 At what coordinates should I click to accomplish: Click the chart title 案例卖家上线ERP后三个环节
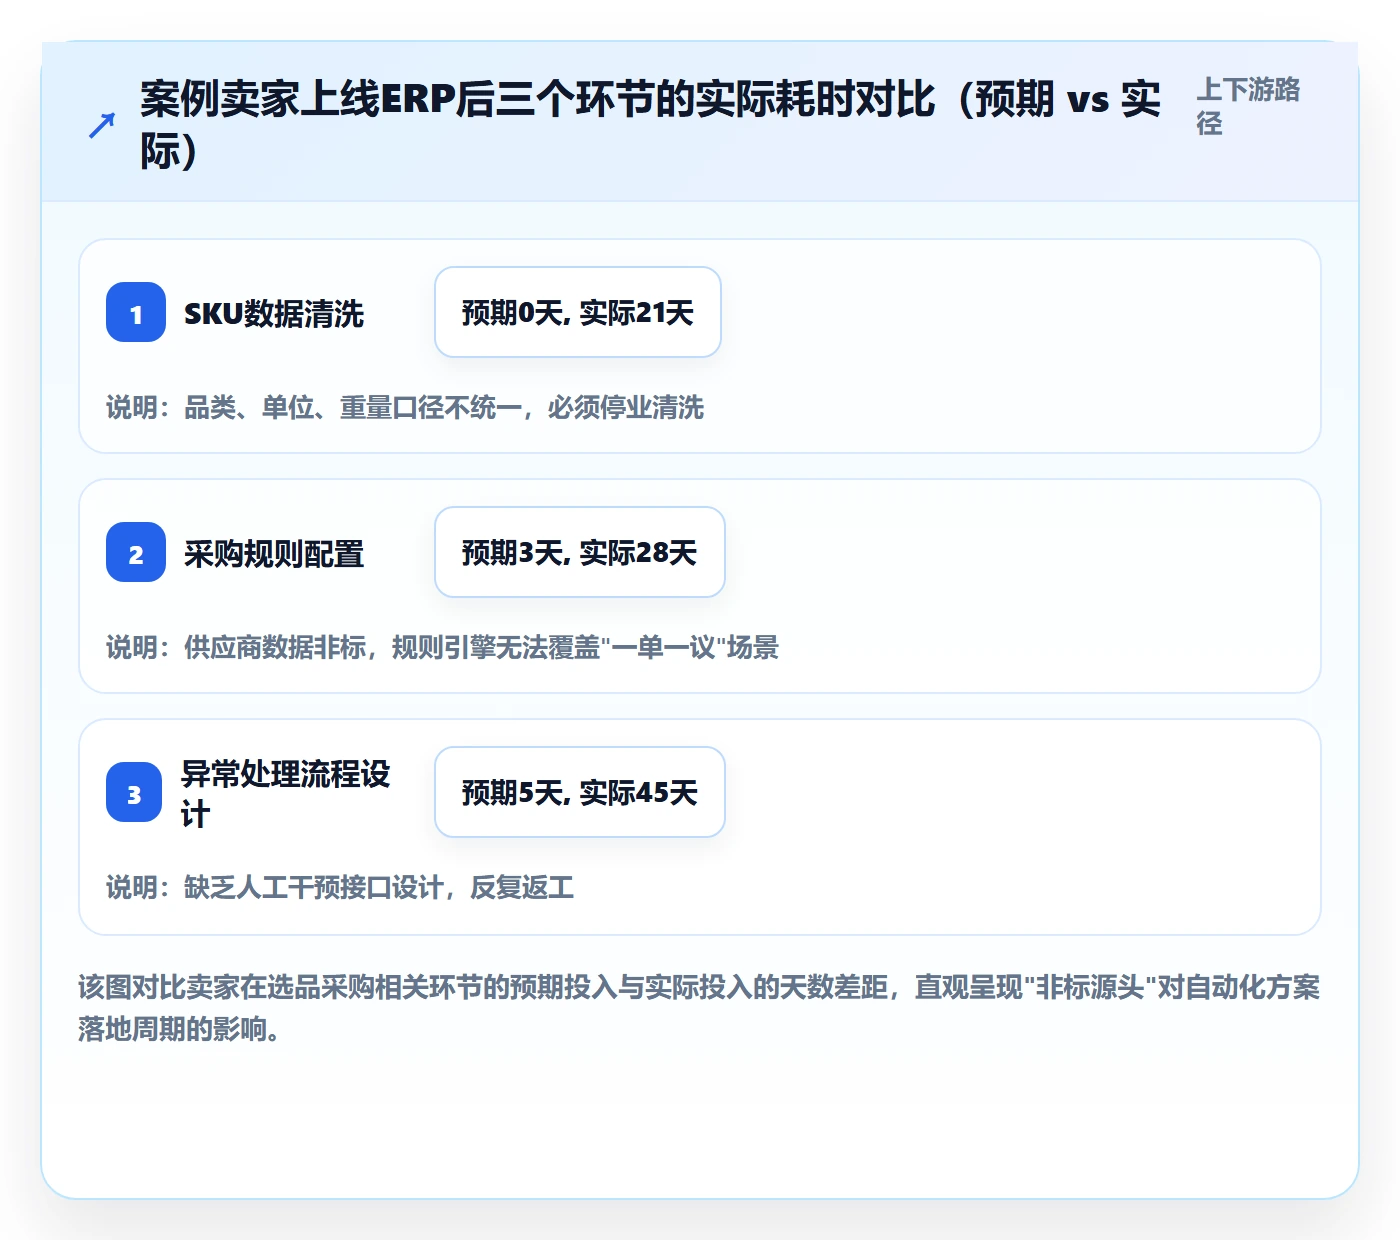click(x=650, y=125)
